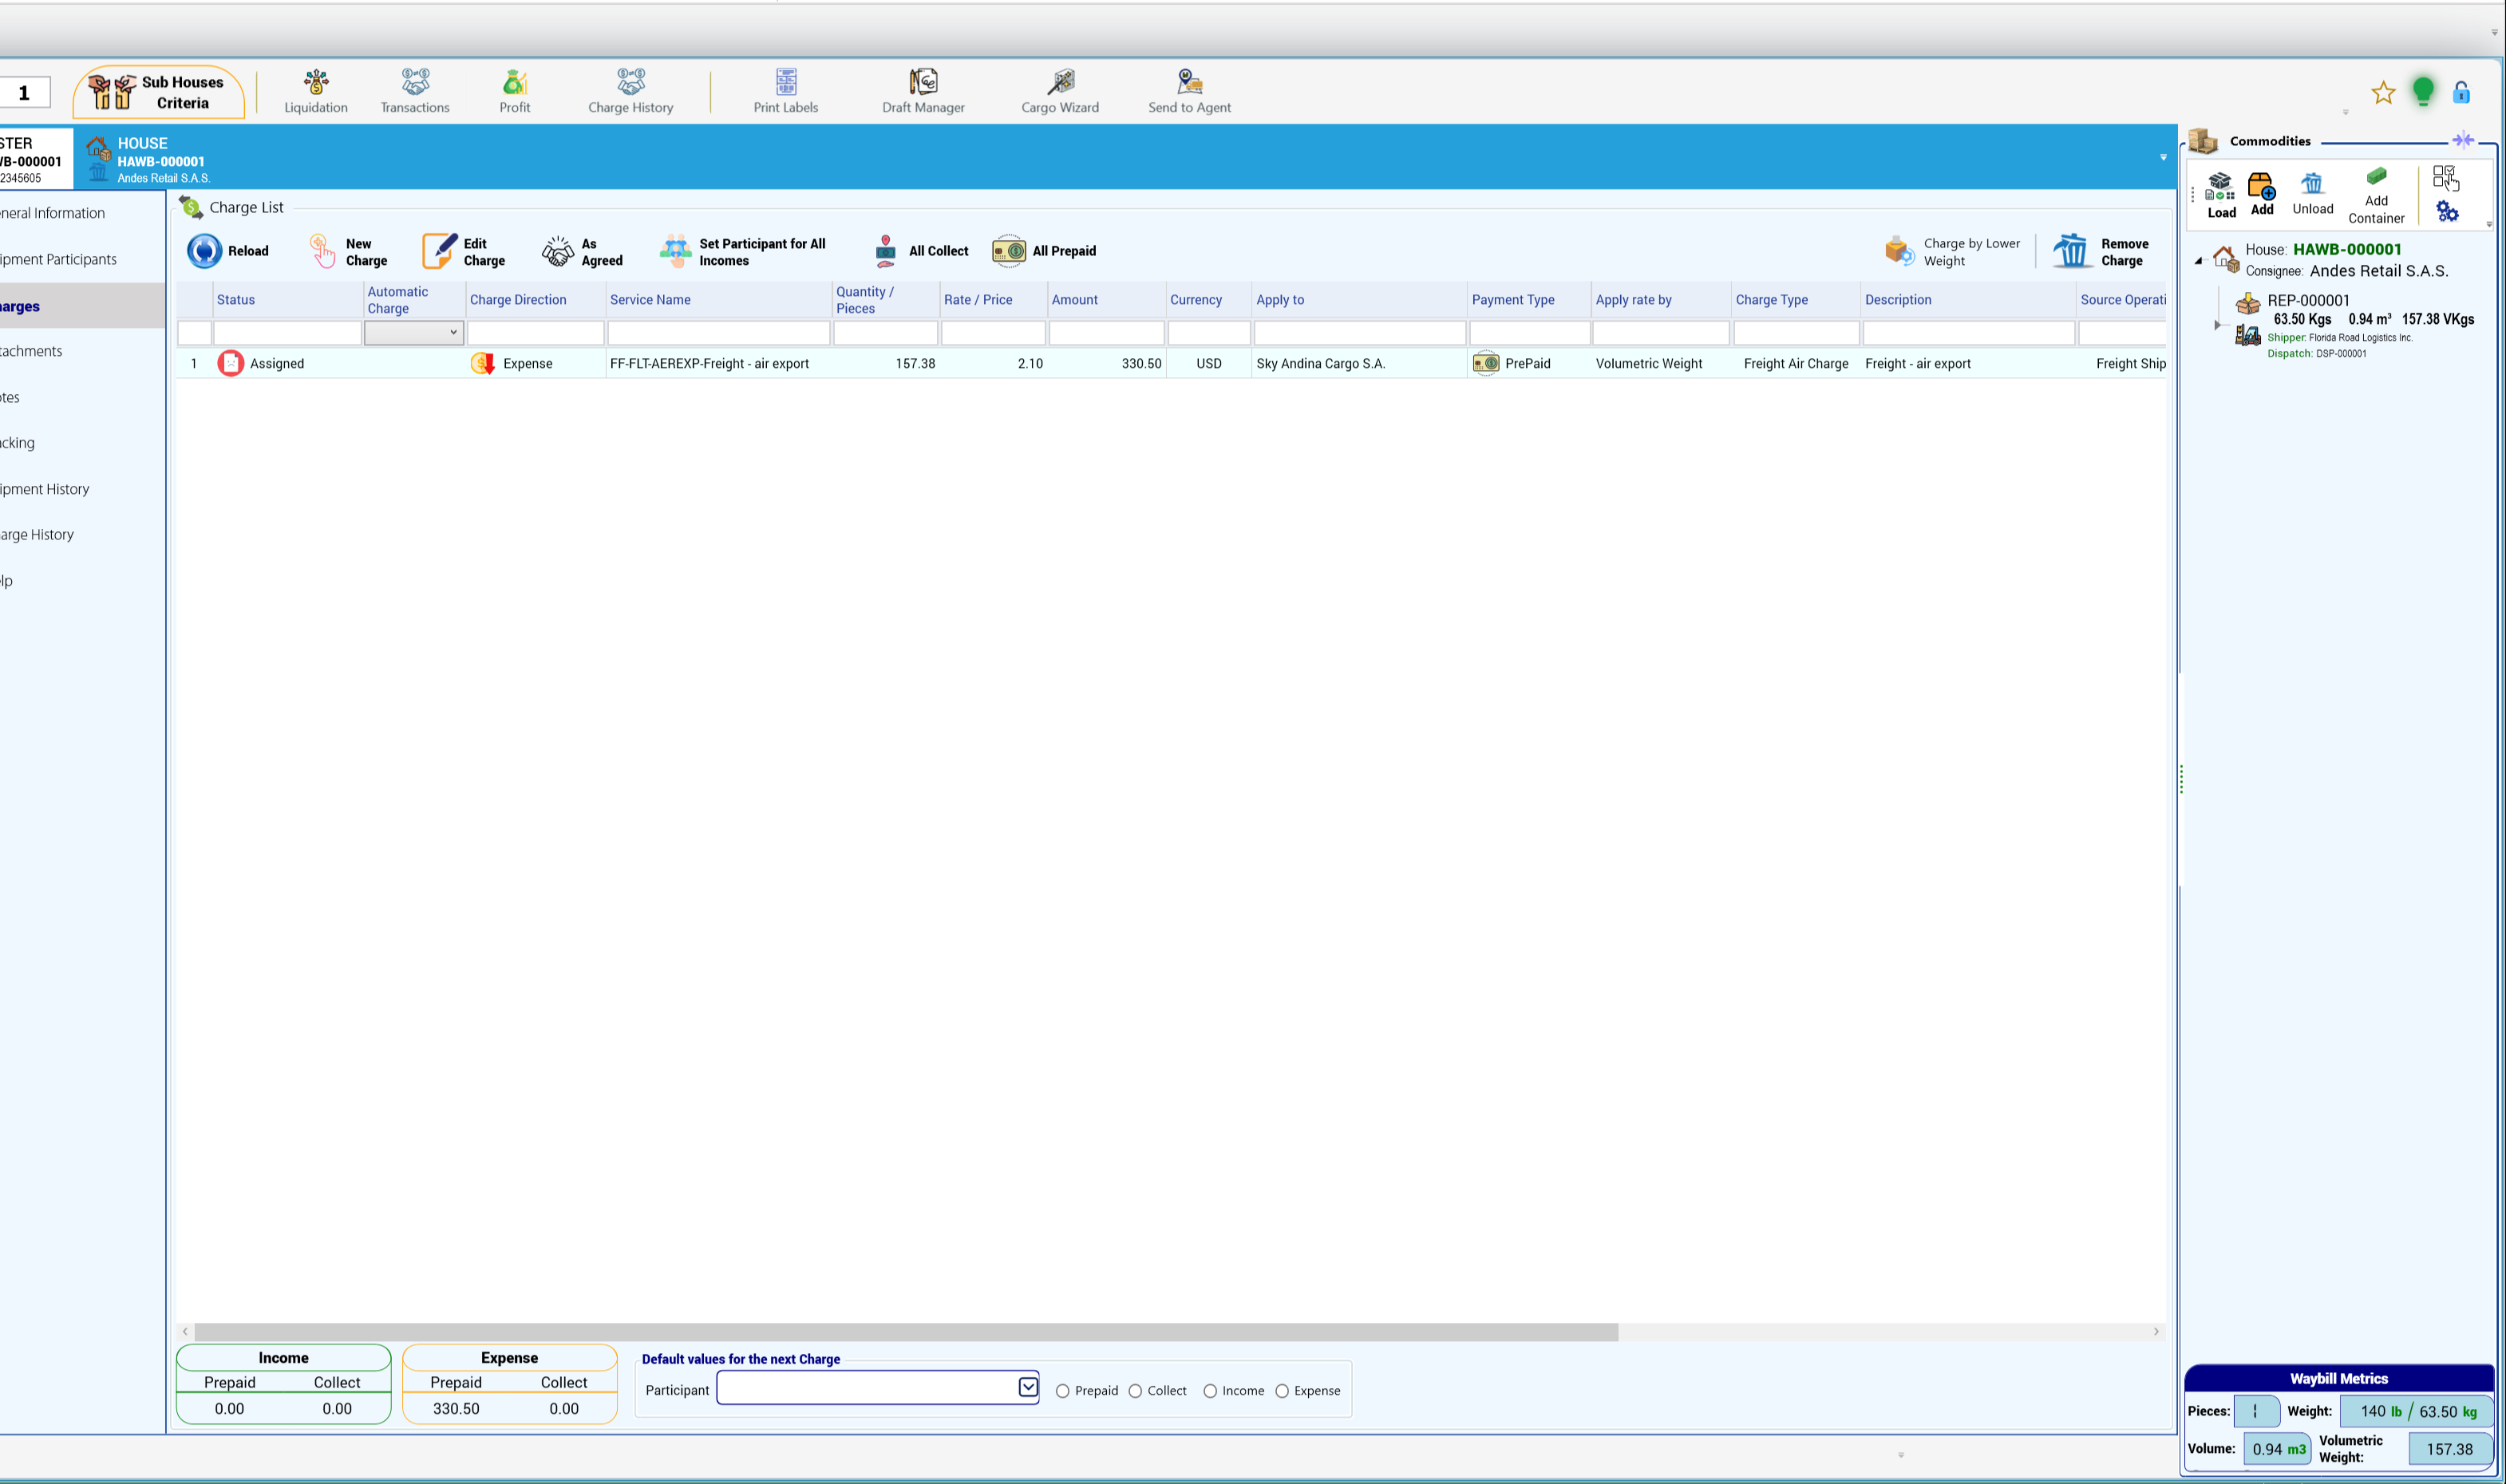Click Add Container icon
This screenshot has width=2506, height=1484.
[x=2376, y=195]
